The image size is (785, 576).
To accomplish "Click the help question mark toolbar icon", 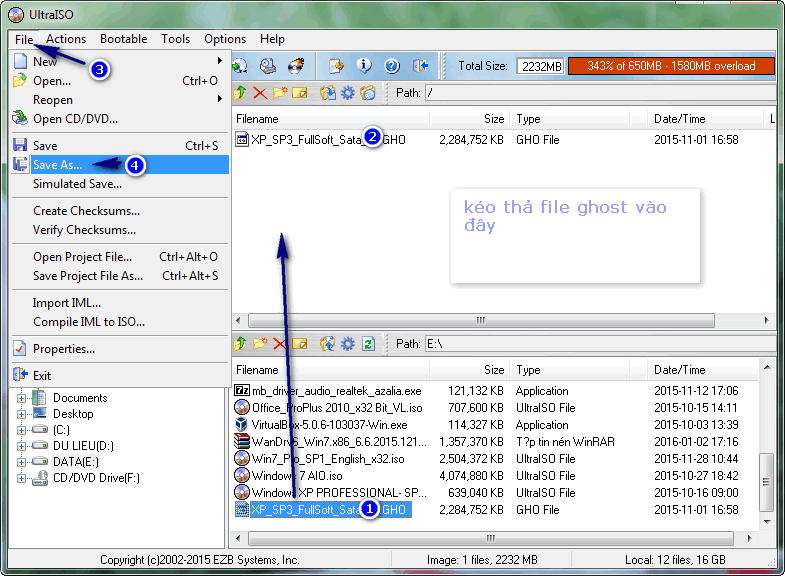I will point(392,66).
